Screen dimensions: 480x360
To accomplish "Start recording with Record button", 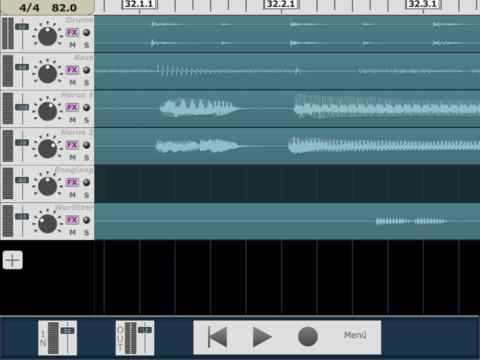I will coord(307,337).
